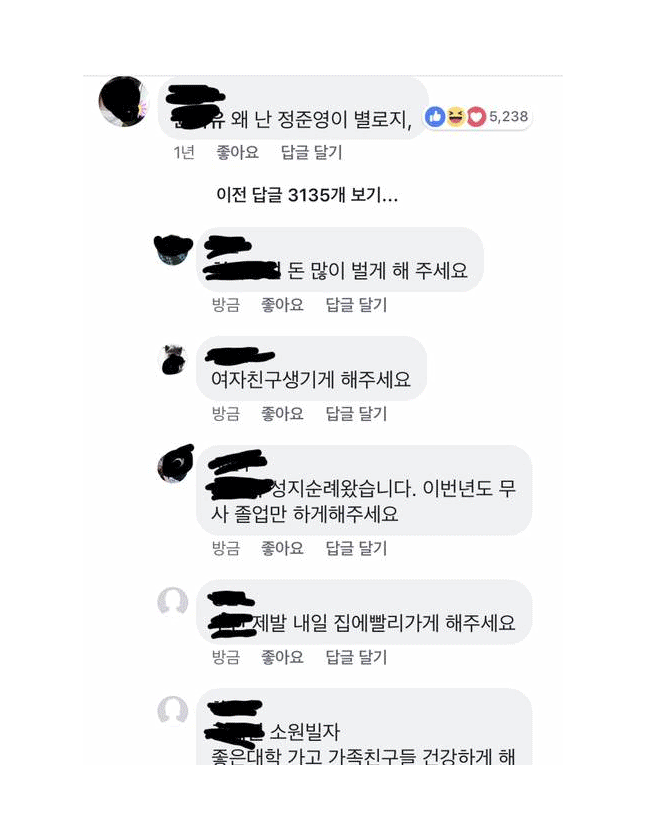Click the laughing face reaction icon

click(456, 117)
